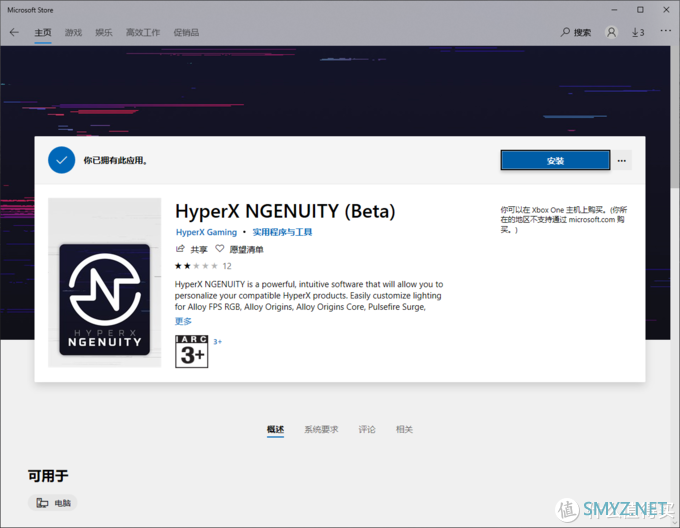Viewport: 680px width, 528px height.
Task: Switch to 系统要求 section tab
Action: point(321,430)
